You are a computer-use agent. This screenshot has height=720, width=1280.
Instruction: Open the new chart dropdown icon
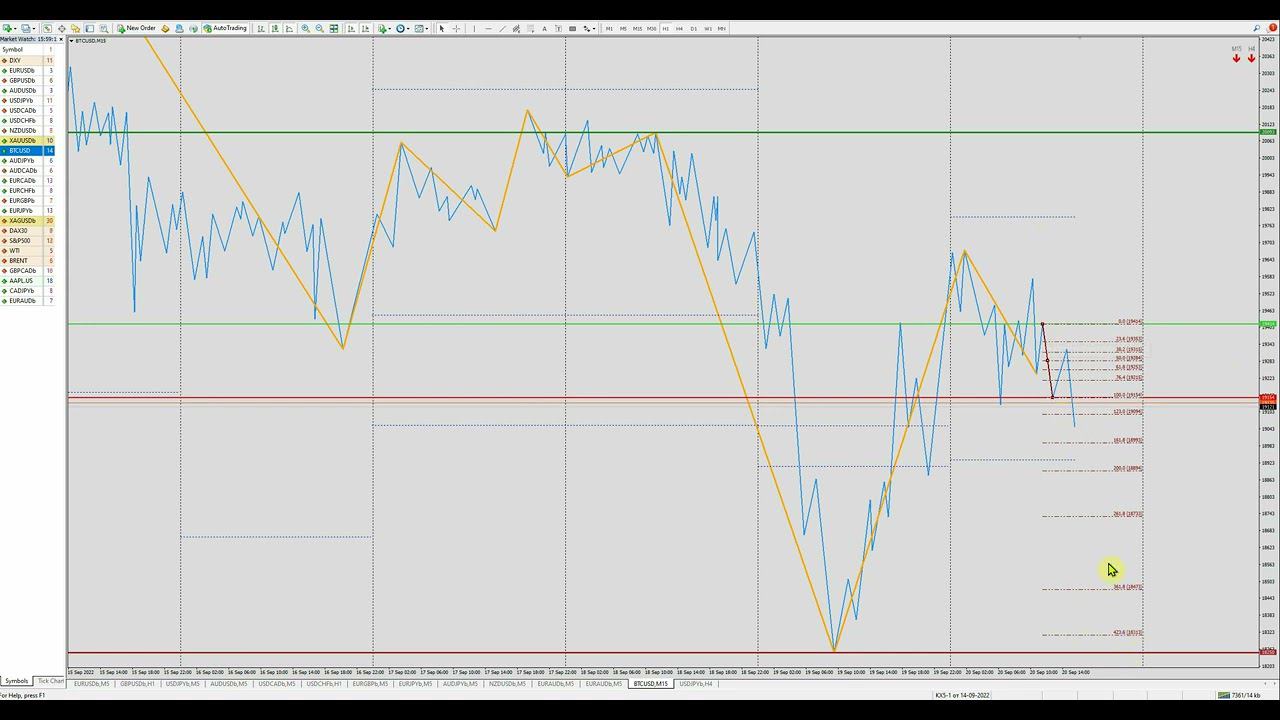[x=8, y=28]
